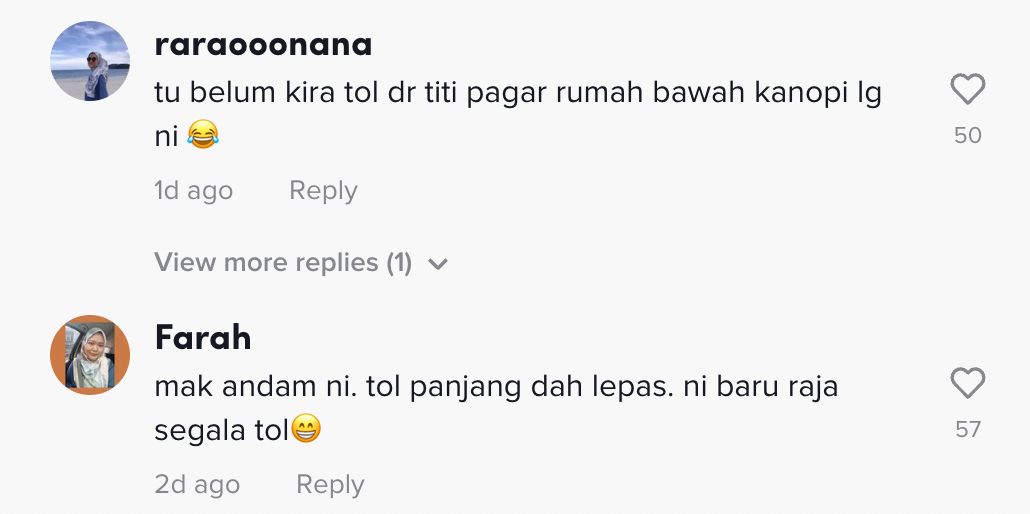Open the raraooonana username link
This screenshot has height=514, width=1030.
[x=263, y=44]
